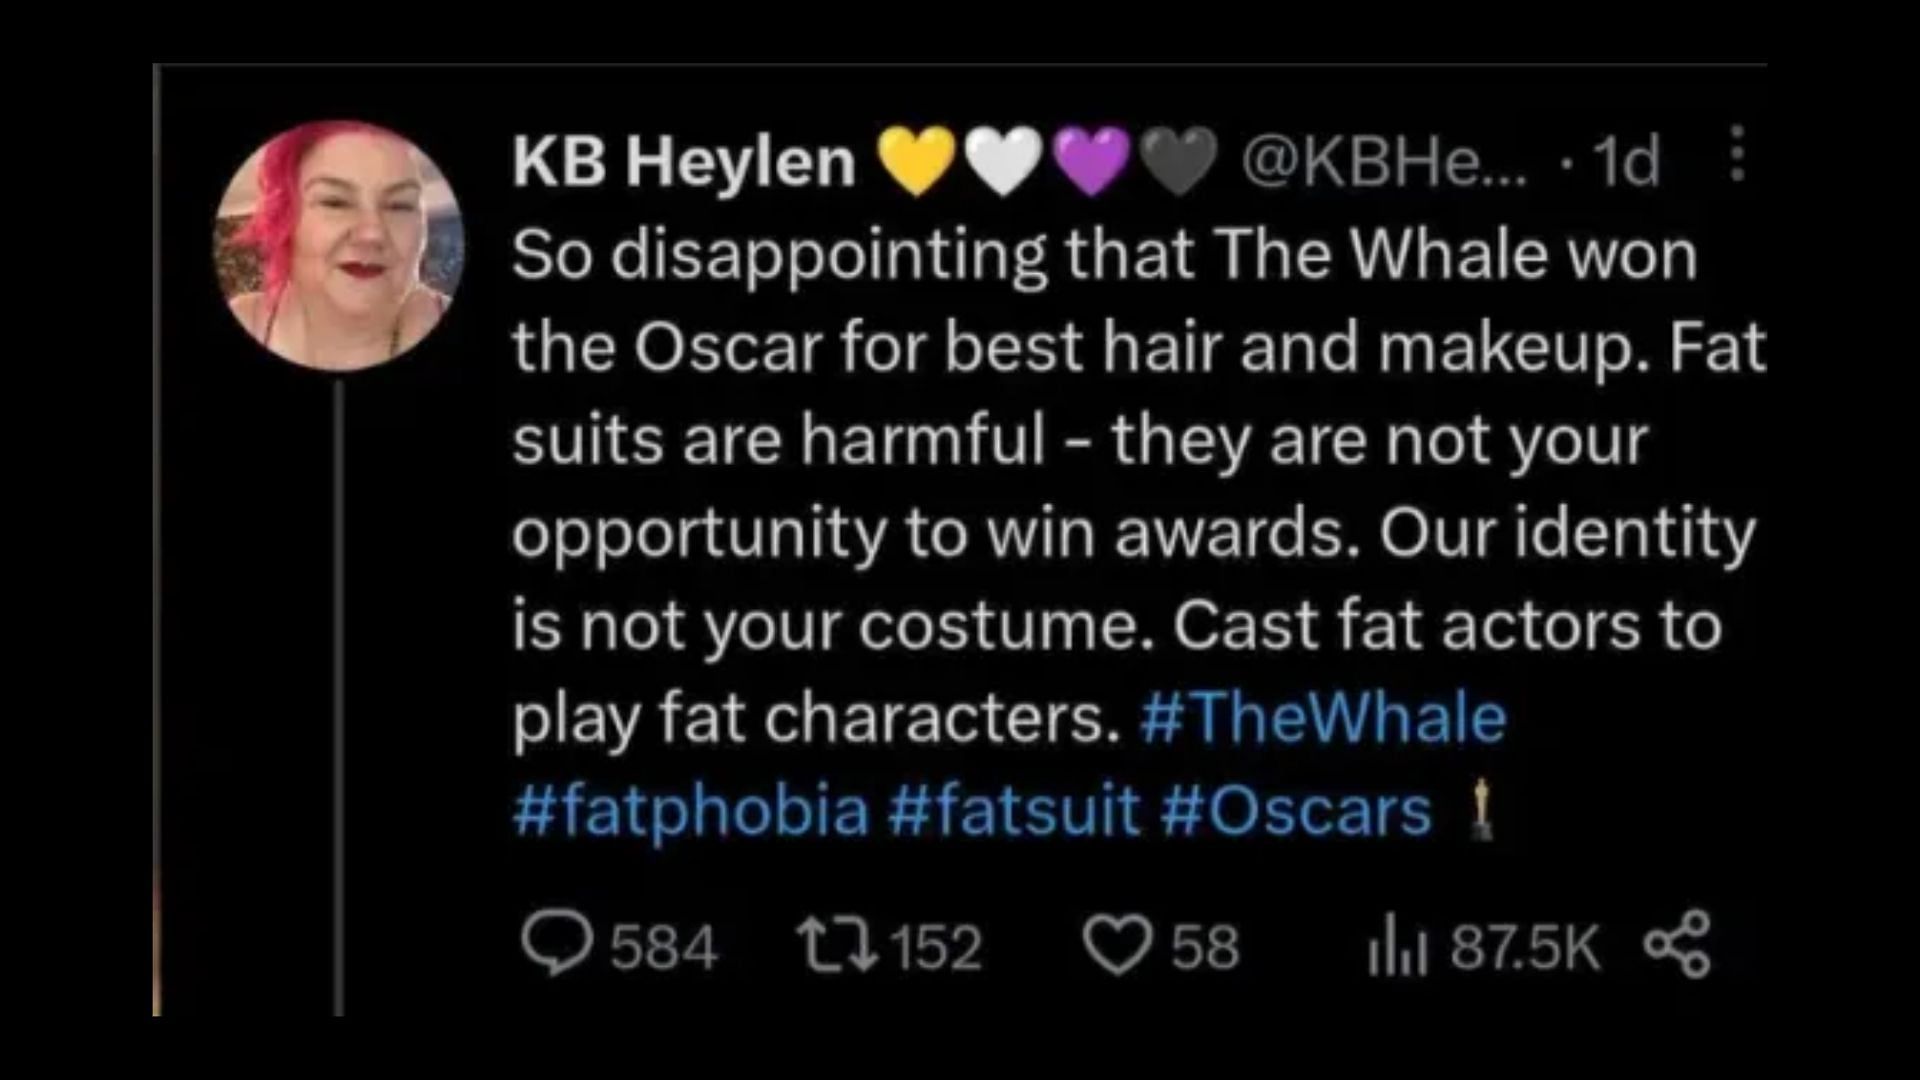This screenshot has width=1920, height=1080.
Task: Open the #TheWhale hashtag
Action: [1322, 718]
